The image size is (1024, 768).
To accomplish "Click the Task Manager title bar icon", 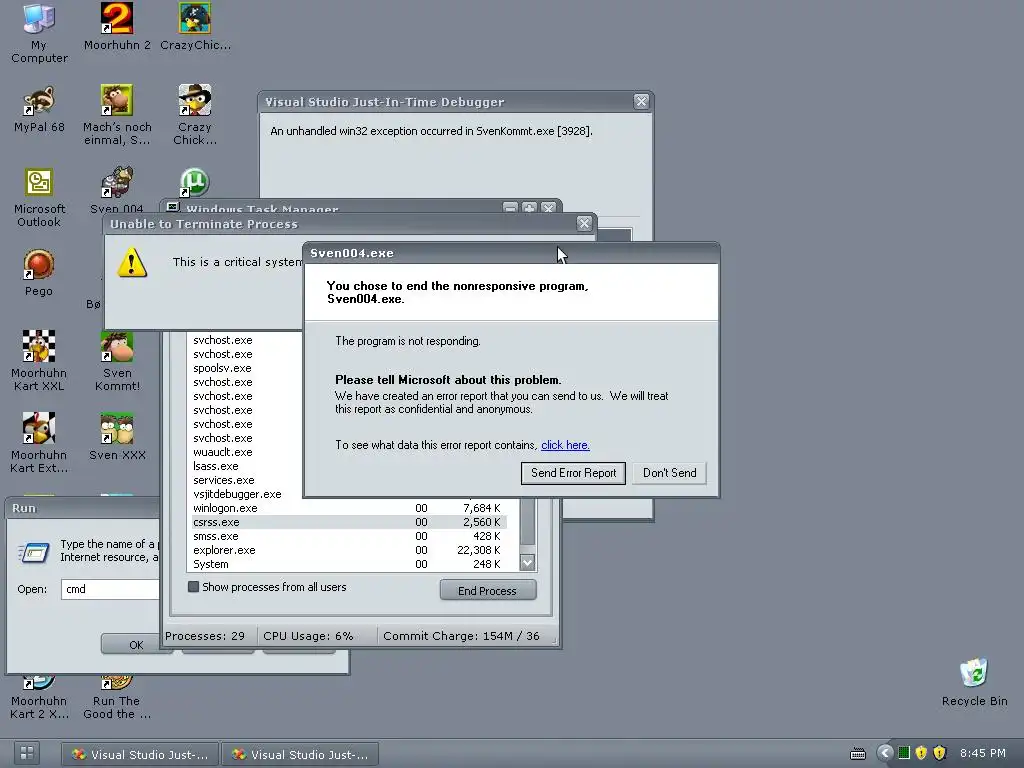I will (x=172, y=207).
